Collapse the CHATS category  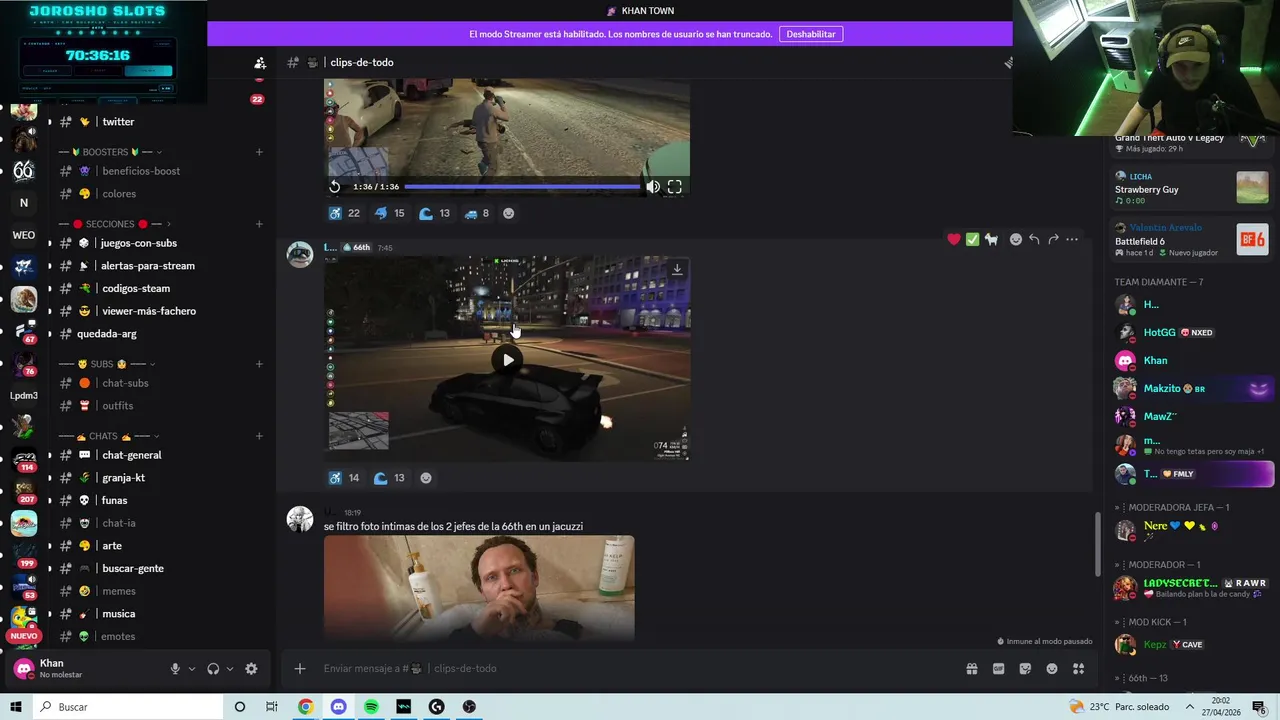pyautogui.click(x=110, y=436)
